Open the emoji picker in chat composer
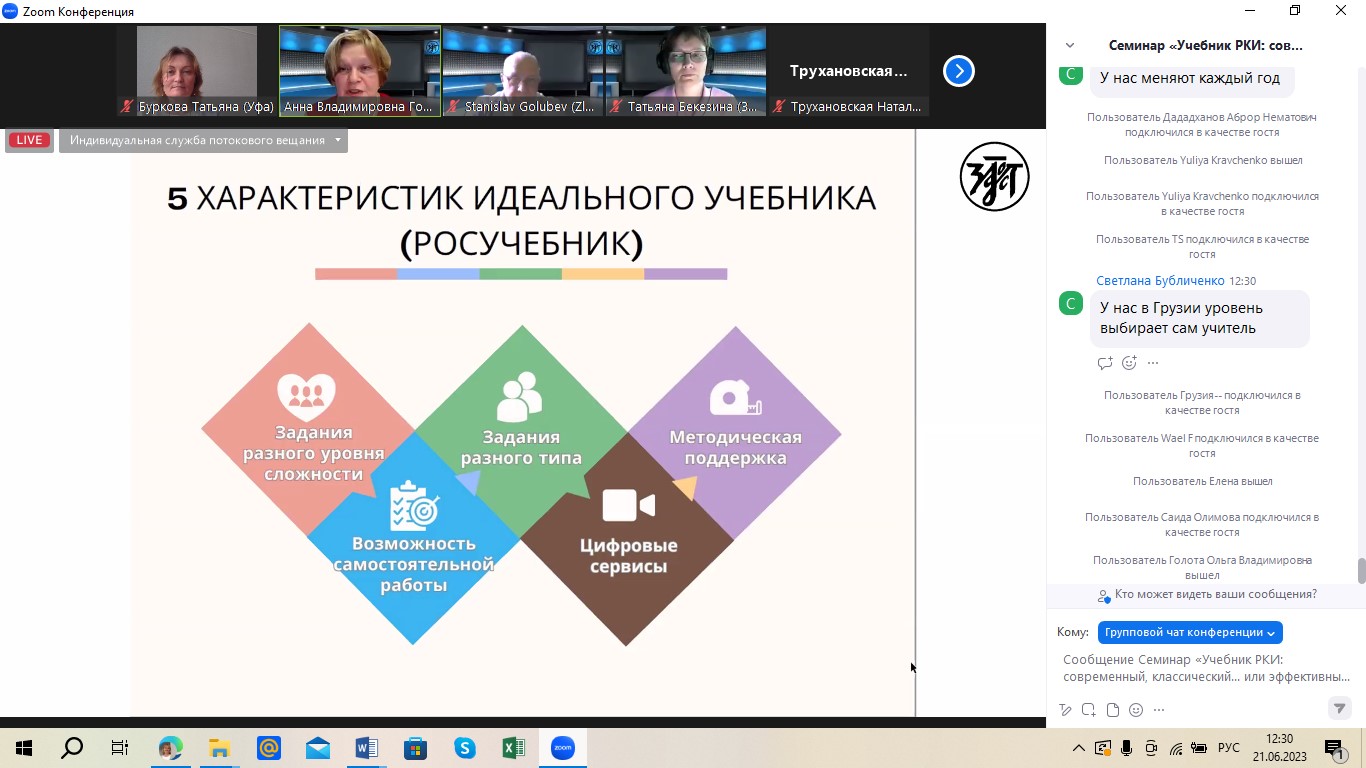 [x=1136, y=710]
